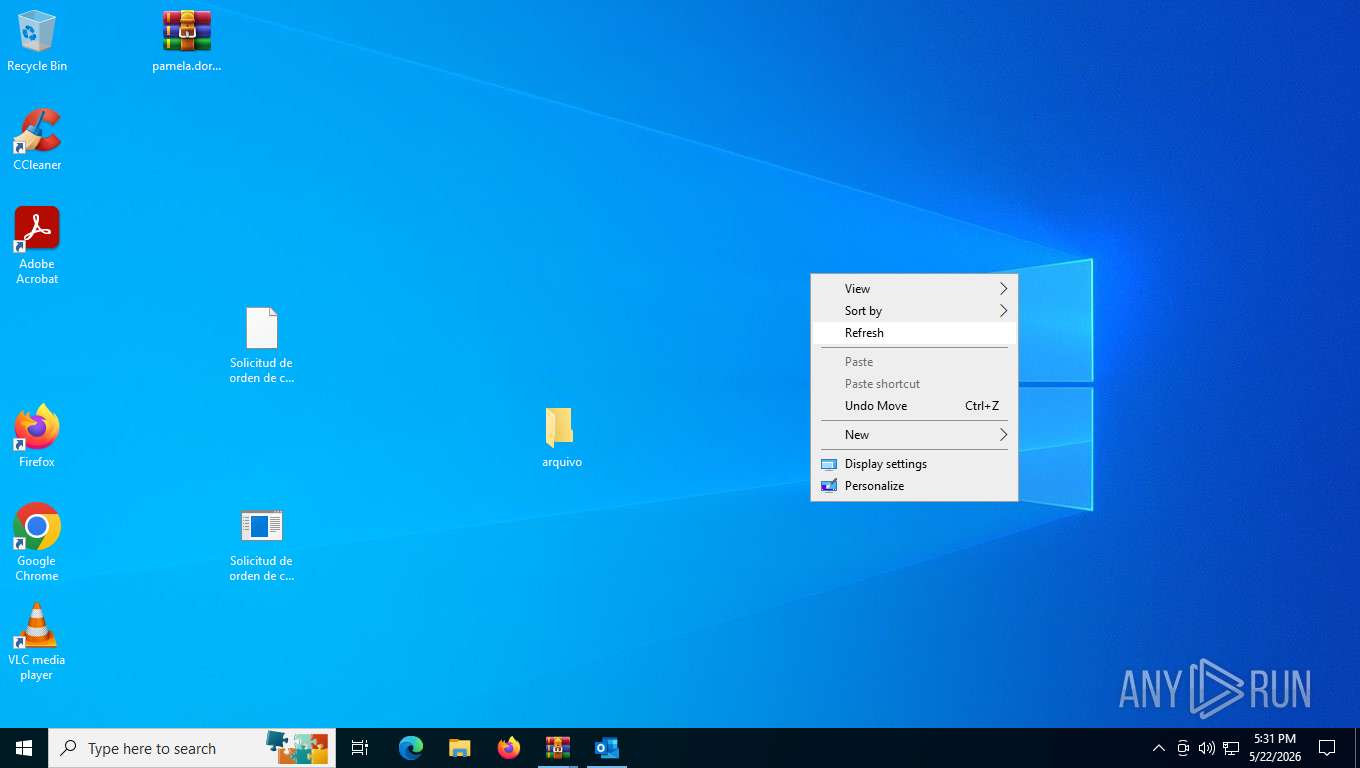Click the Type here to search box

192,748
